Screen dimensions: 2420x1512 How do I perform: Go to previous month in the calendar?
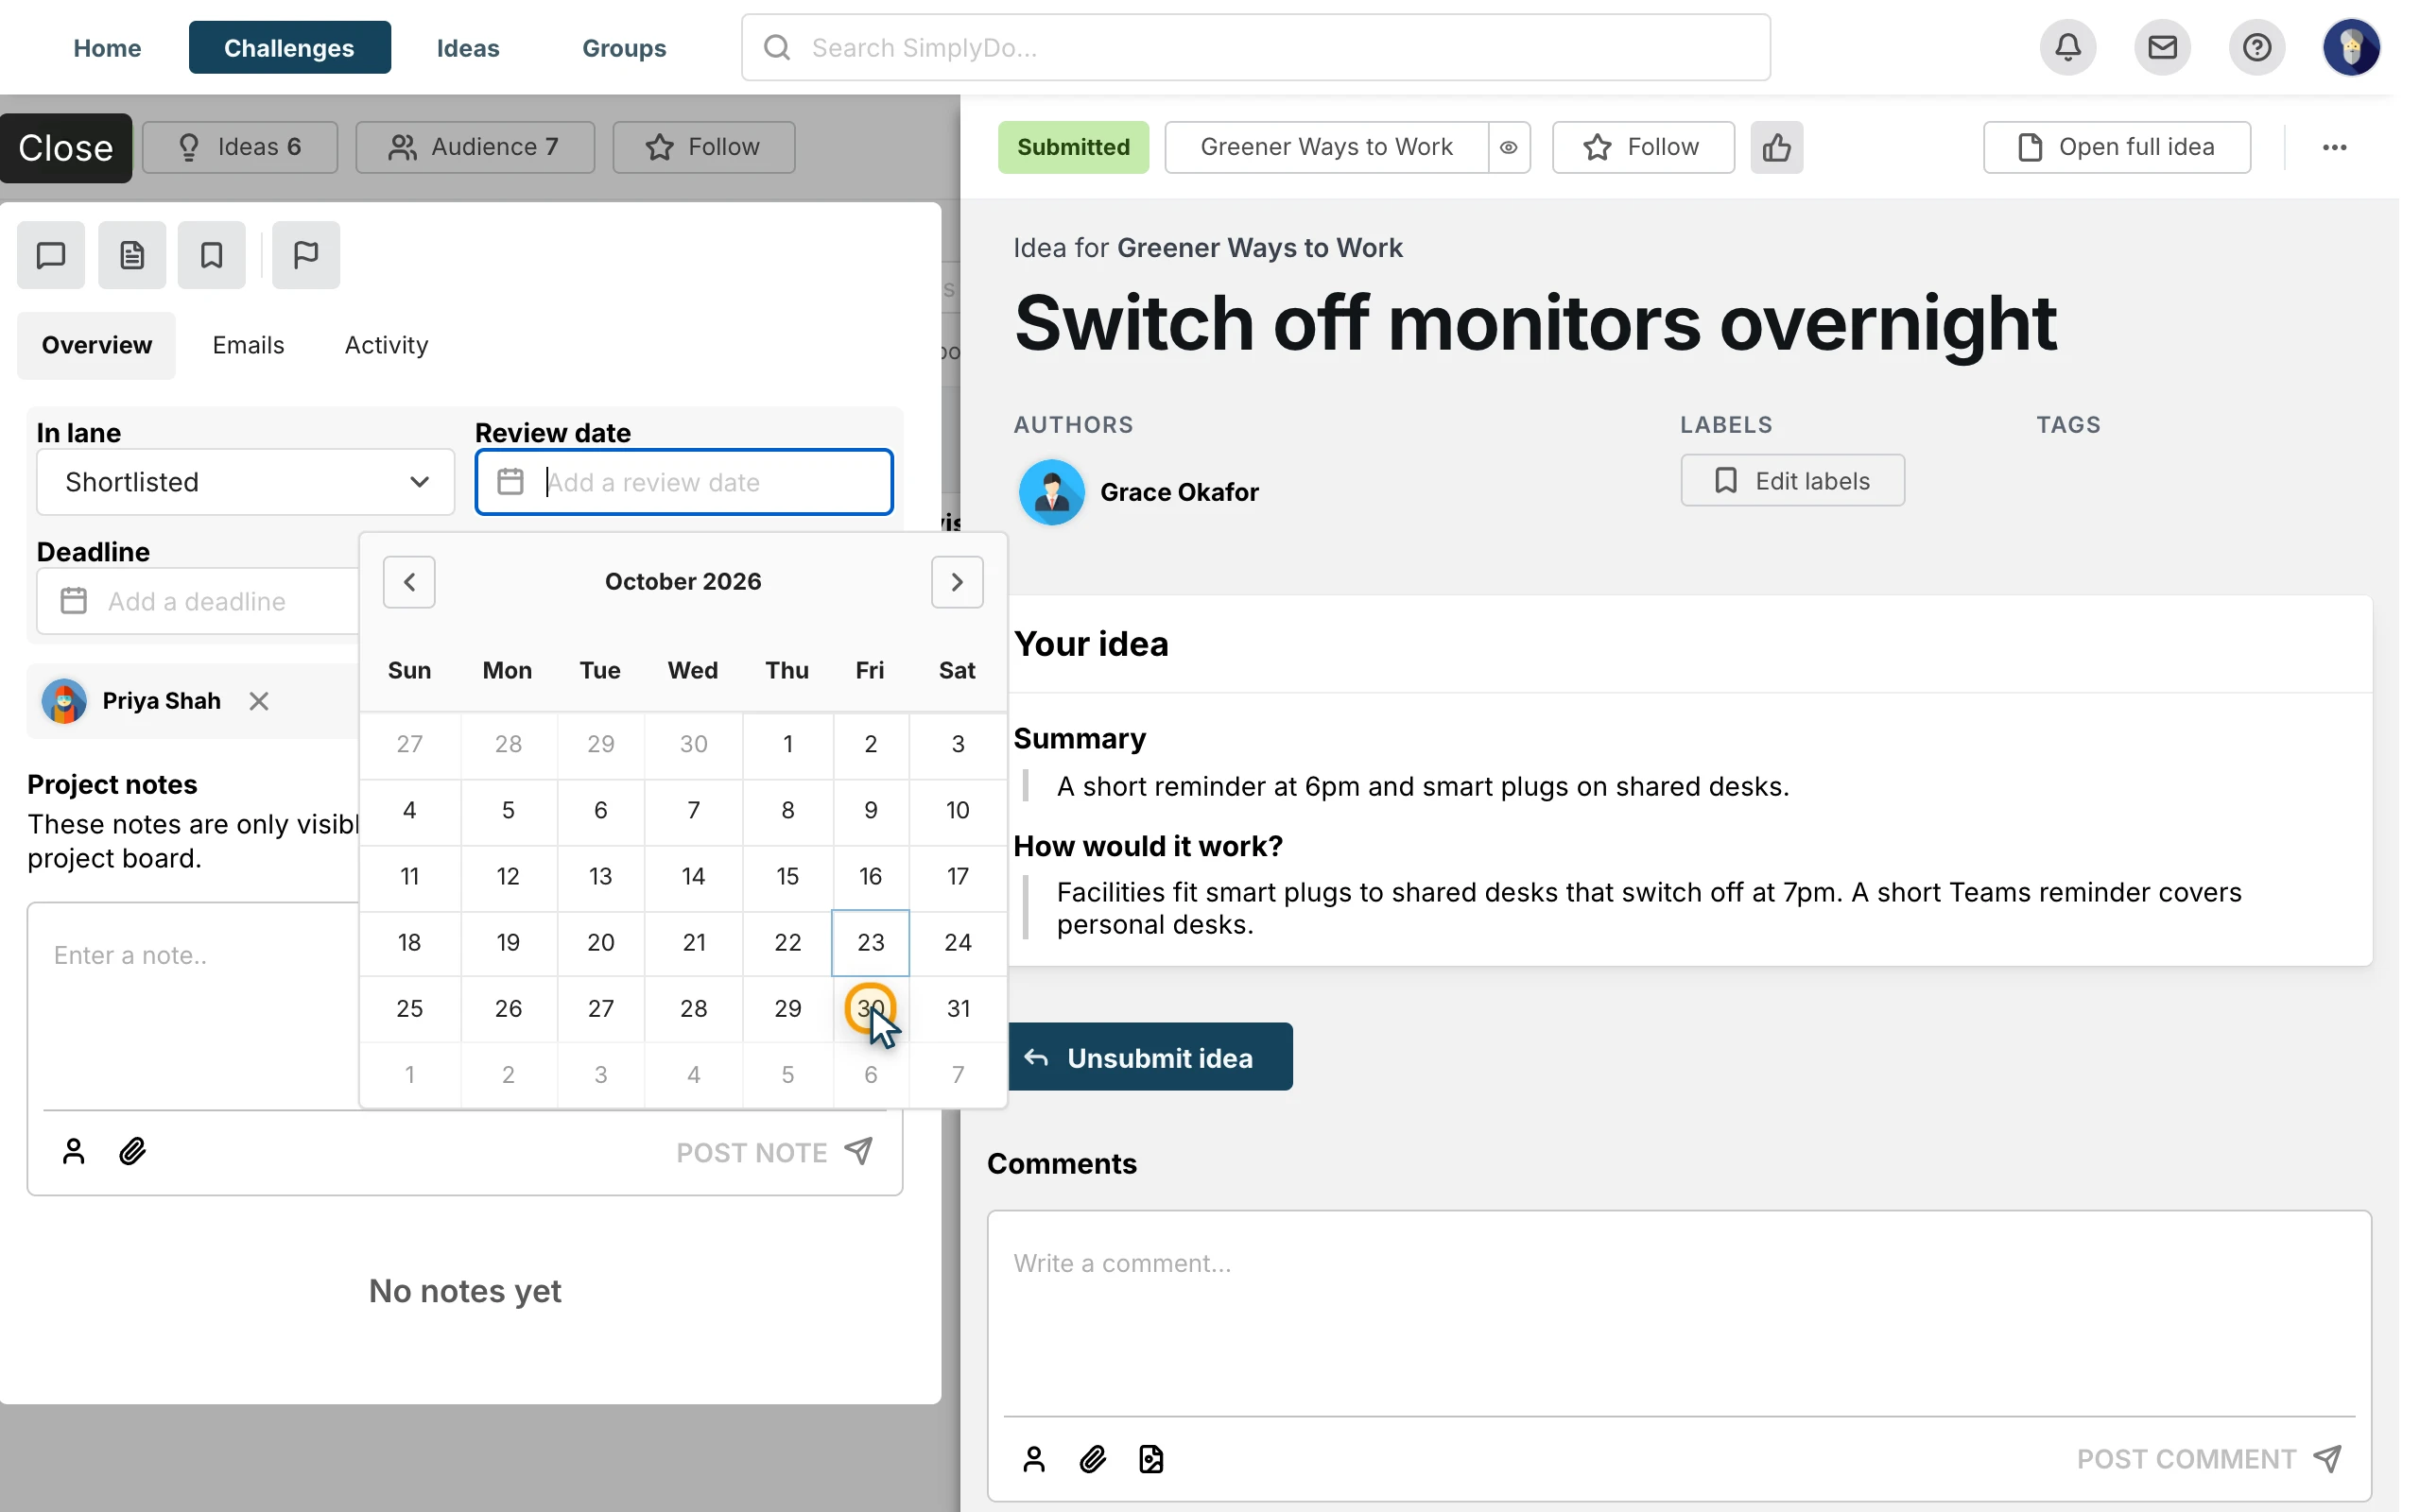click(409, 582)
